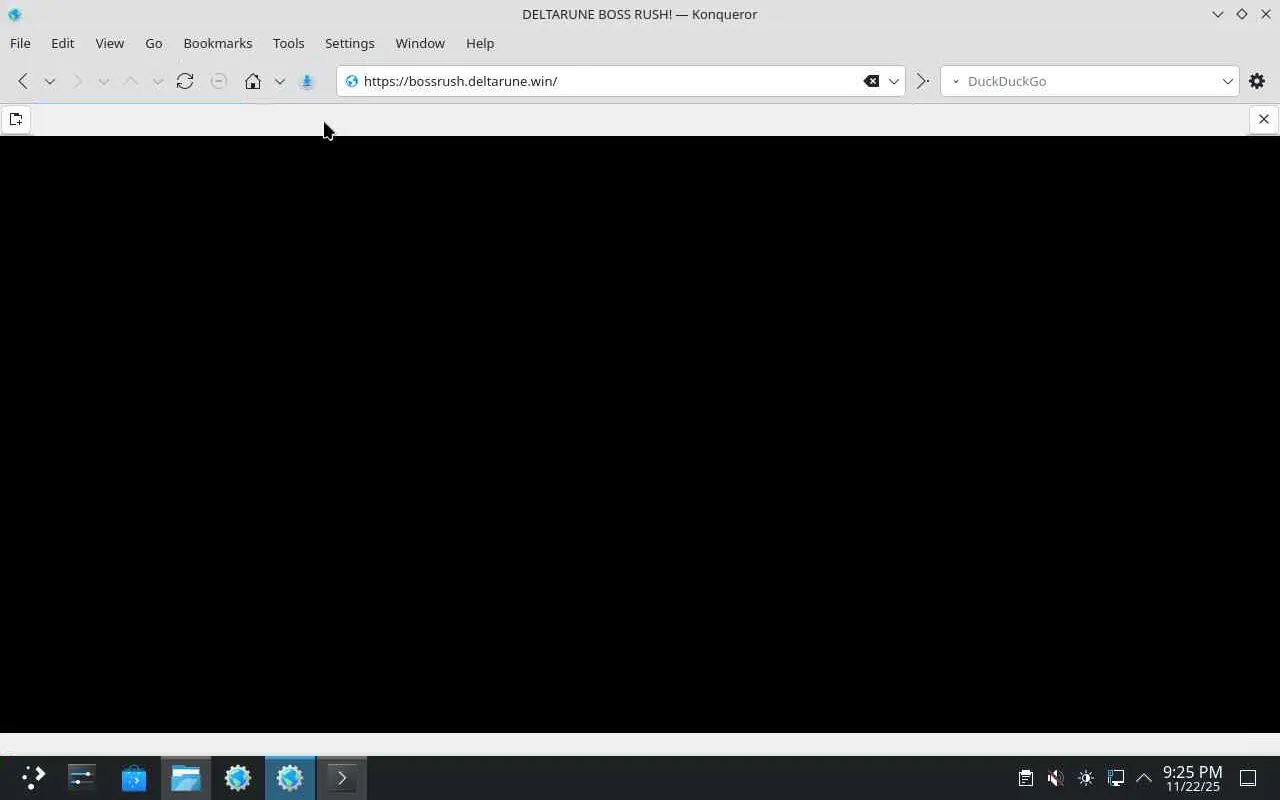Click the Go arrow beside the address bar
Image resolution: width=1280 pixels, height=800 pixels.
(923, 81)
